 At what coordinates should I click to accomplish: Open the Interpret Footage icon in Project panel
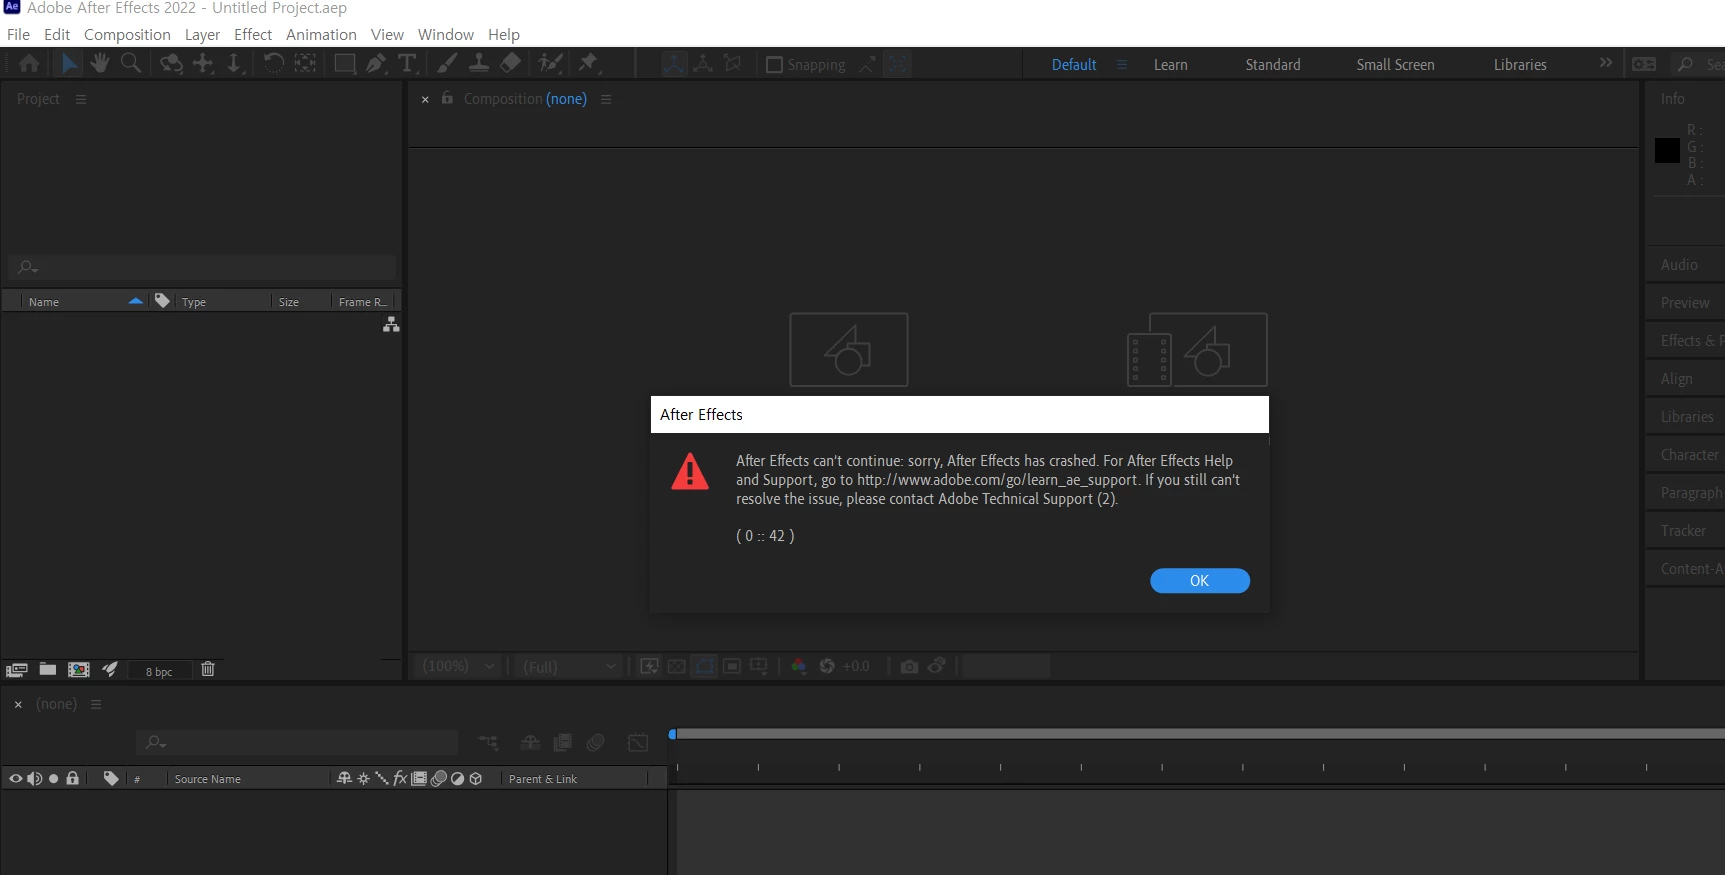[x=17, y=670]
